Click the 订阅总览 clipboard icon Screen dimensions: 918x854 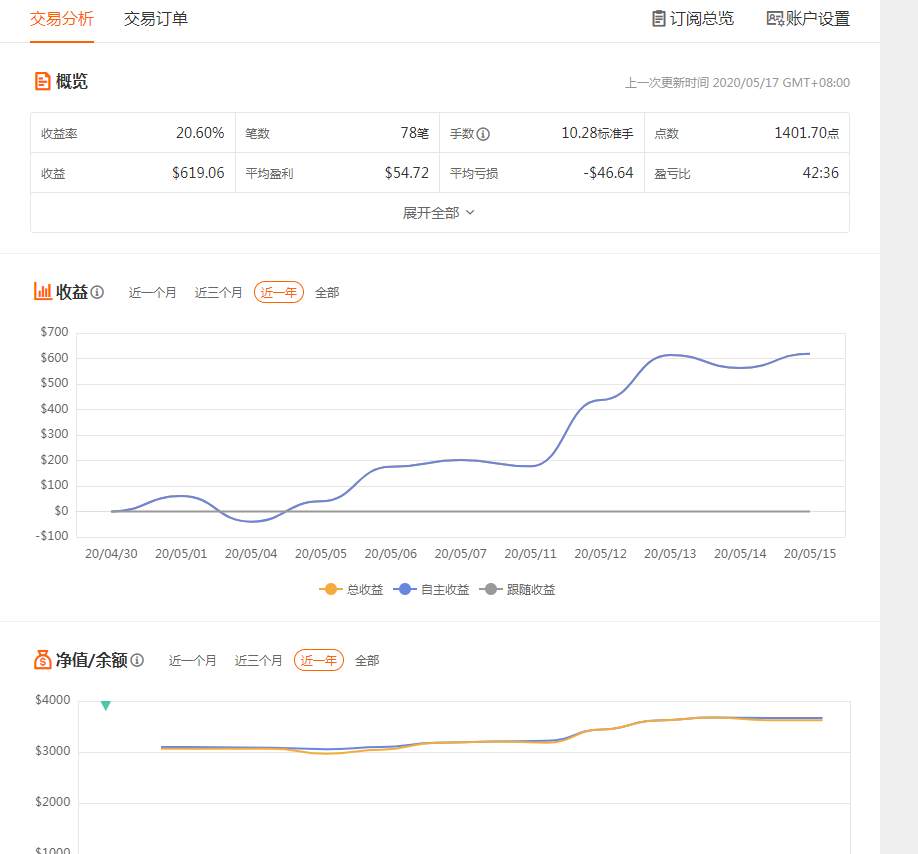point(659,19)
